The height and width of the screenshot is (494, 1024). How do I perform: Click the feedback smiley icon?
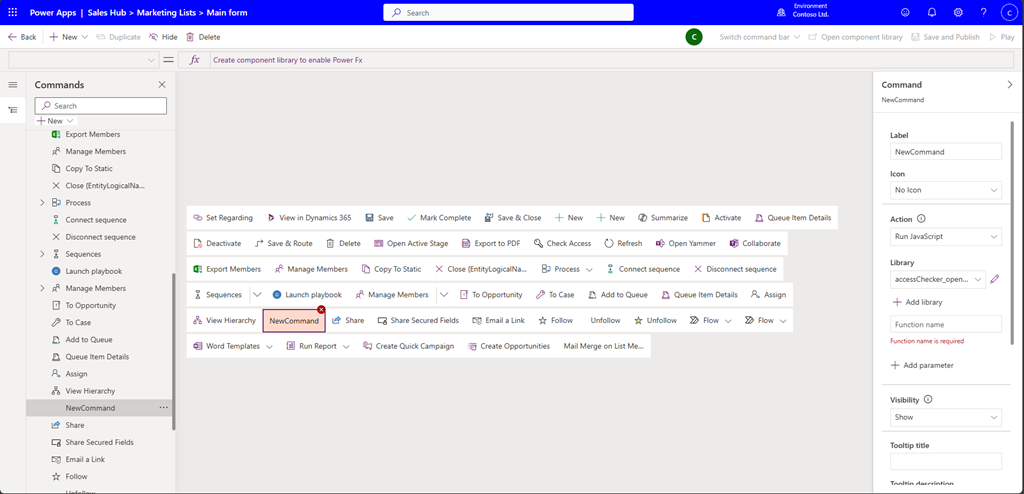(x=905, y=12)
